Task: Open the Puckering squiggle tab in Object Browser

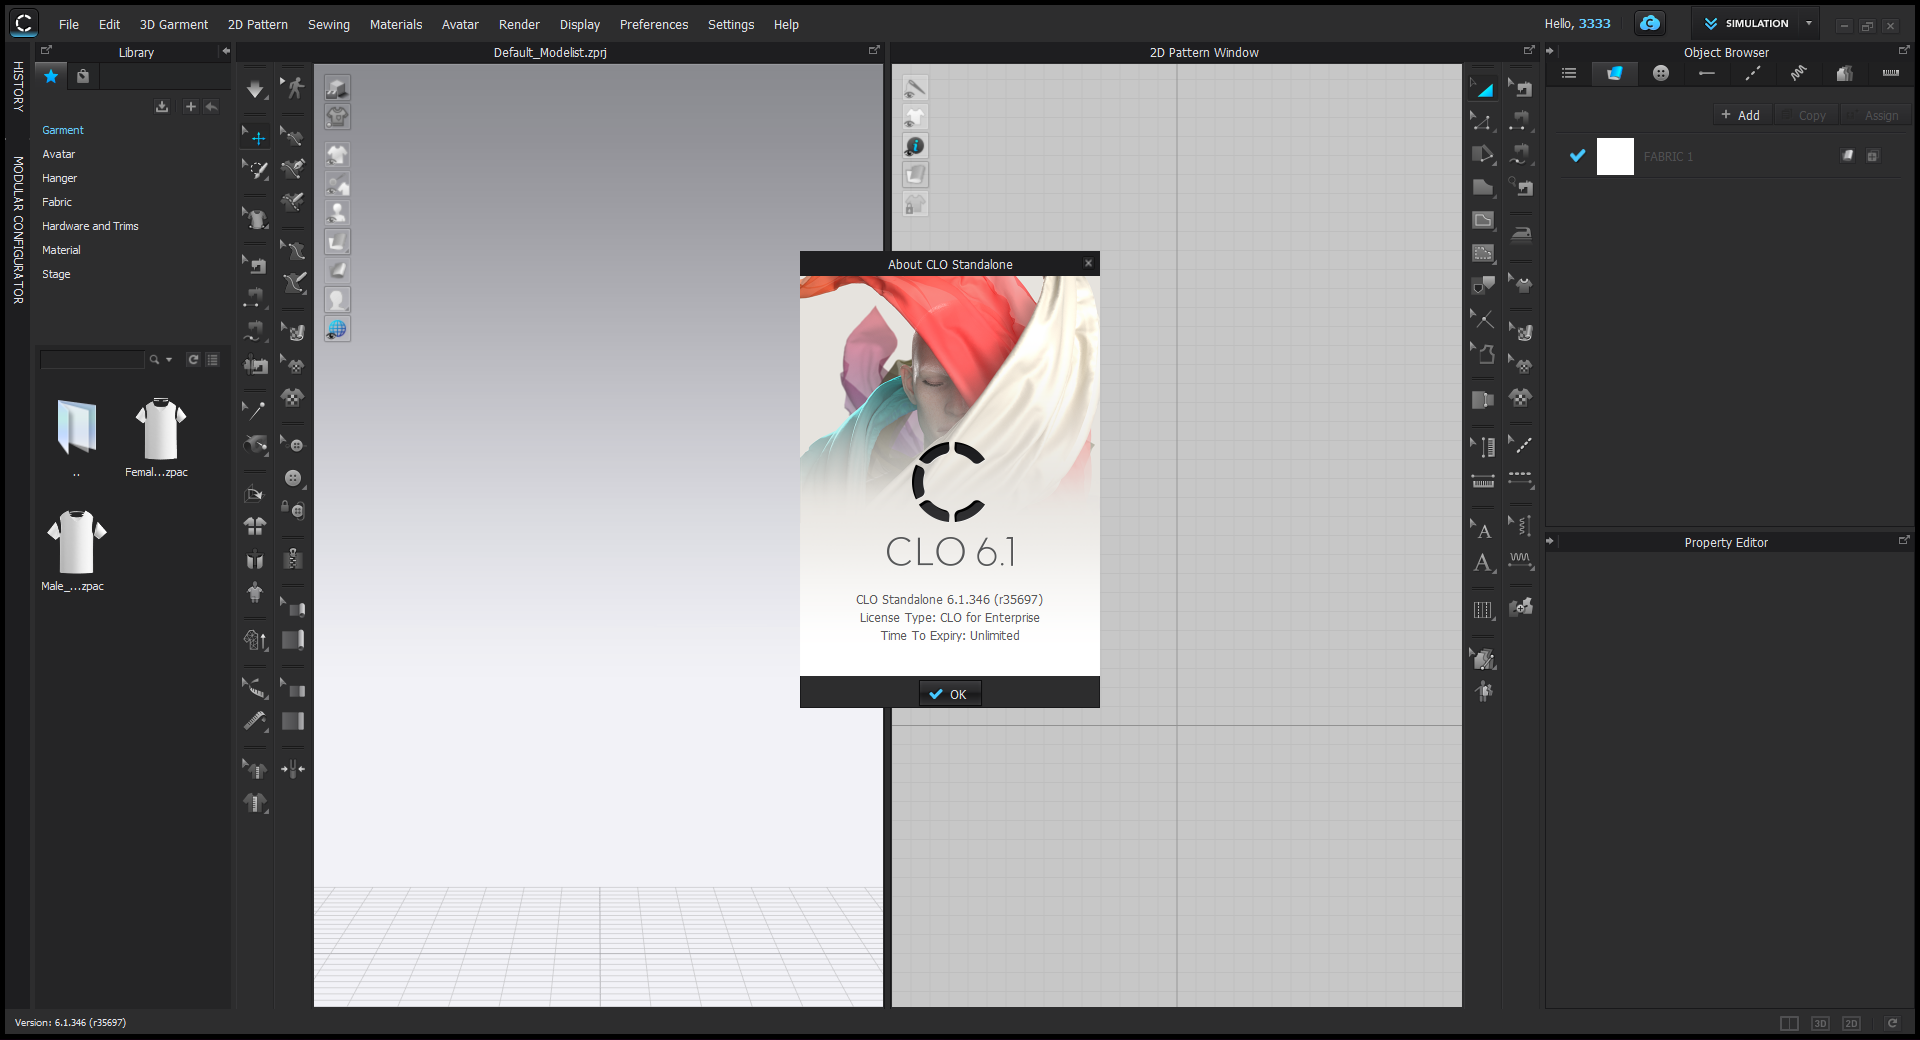Action: [x=1799, y=73]
